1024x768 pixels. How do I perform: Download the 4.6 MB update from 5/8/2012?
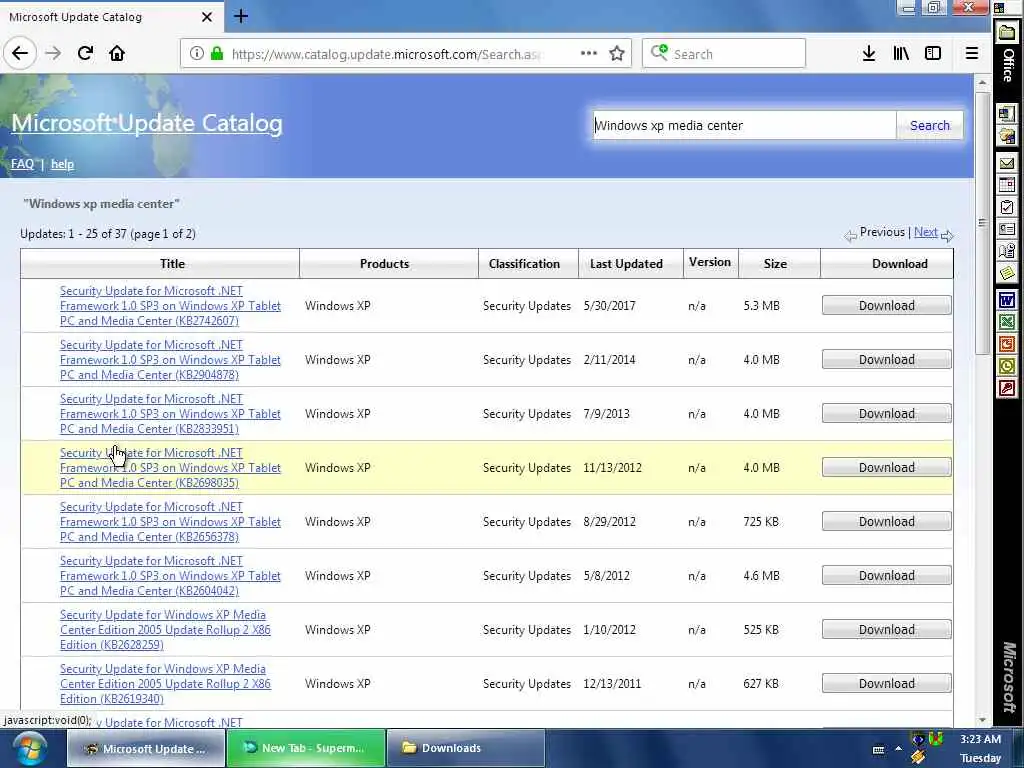pos(886,575)
